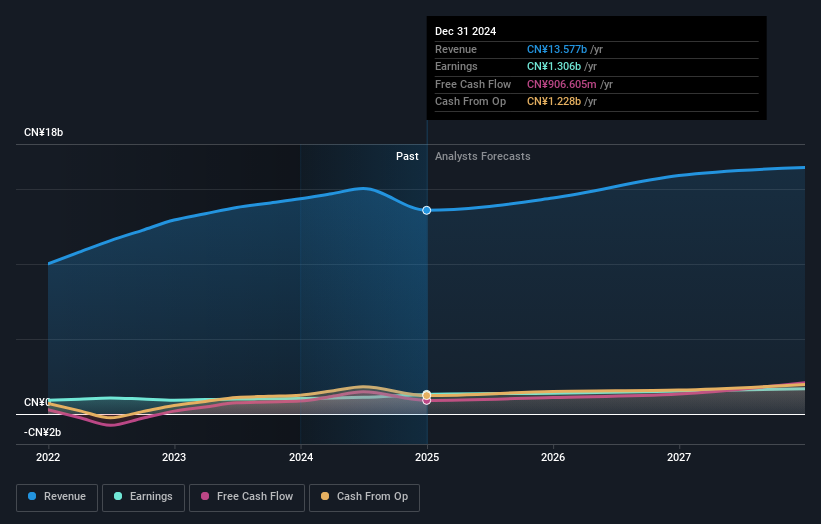Toggle the Cash From Op legend series

(364, 497)
